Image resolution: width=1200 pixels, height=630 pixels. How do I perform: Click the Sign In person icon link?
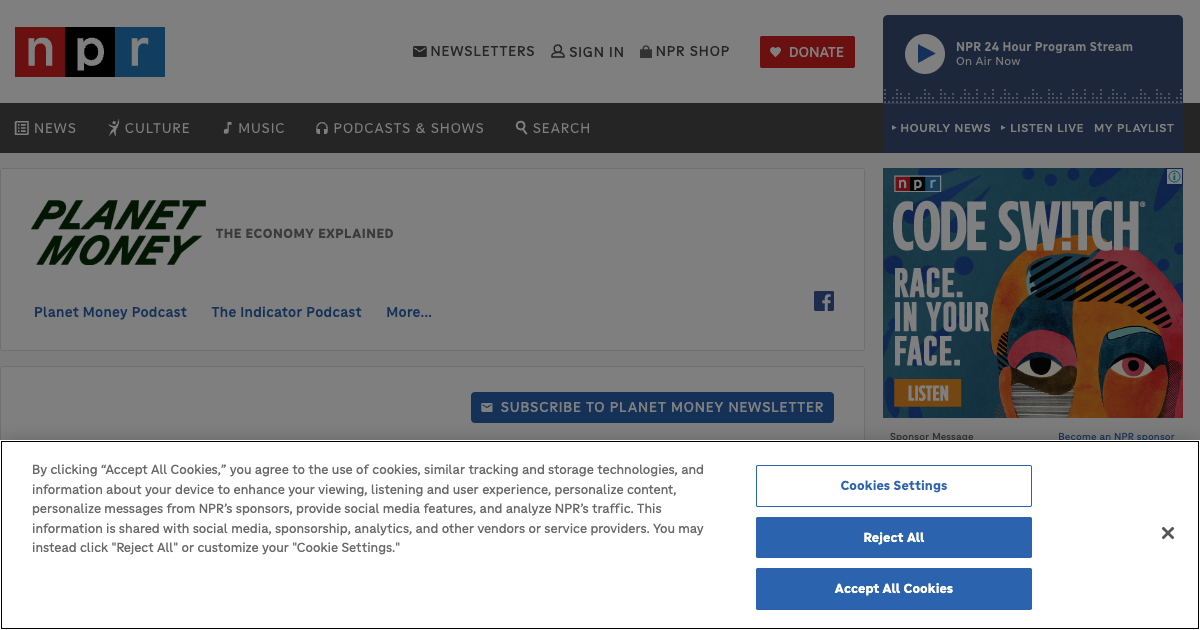pos(588,52)
